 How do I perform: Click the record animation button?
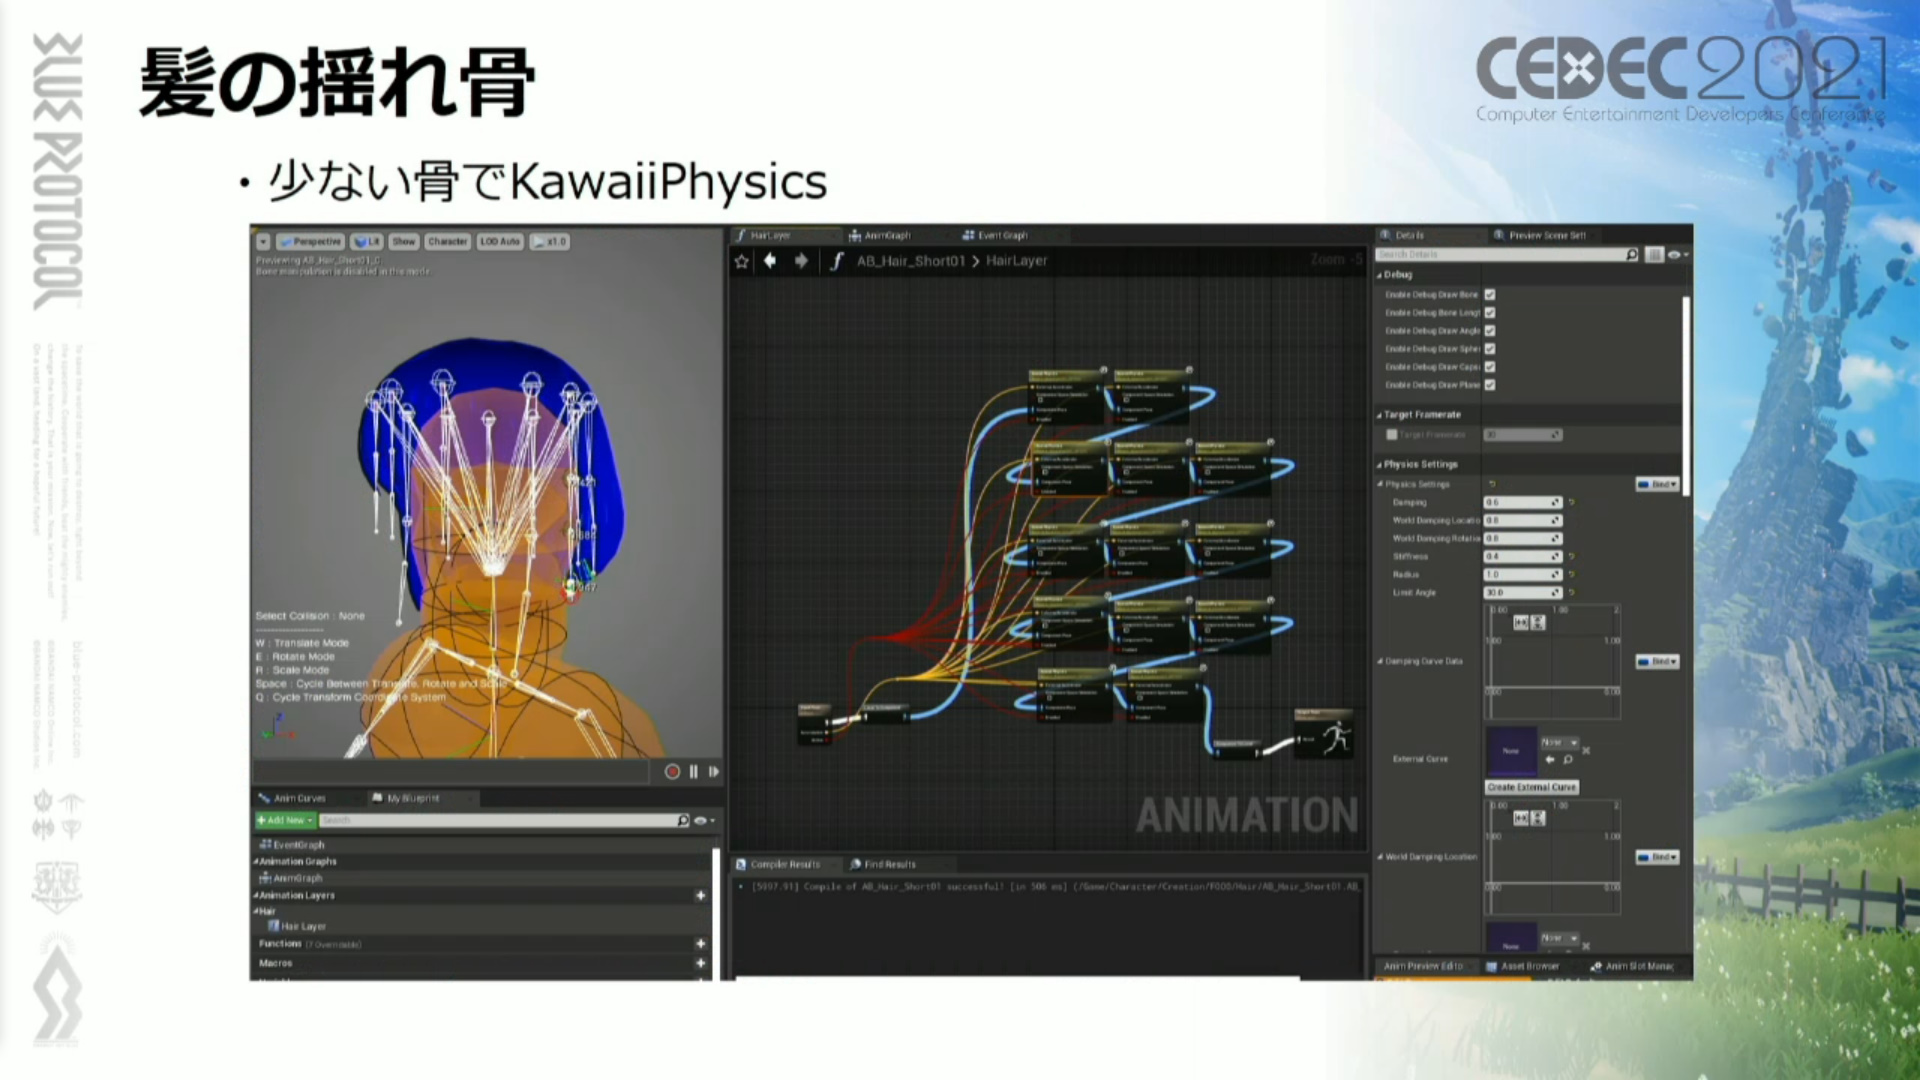pos(672,772)
